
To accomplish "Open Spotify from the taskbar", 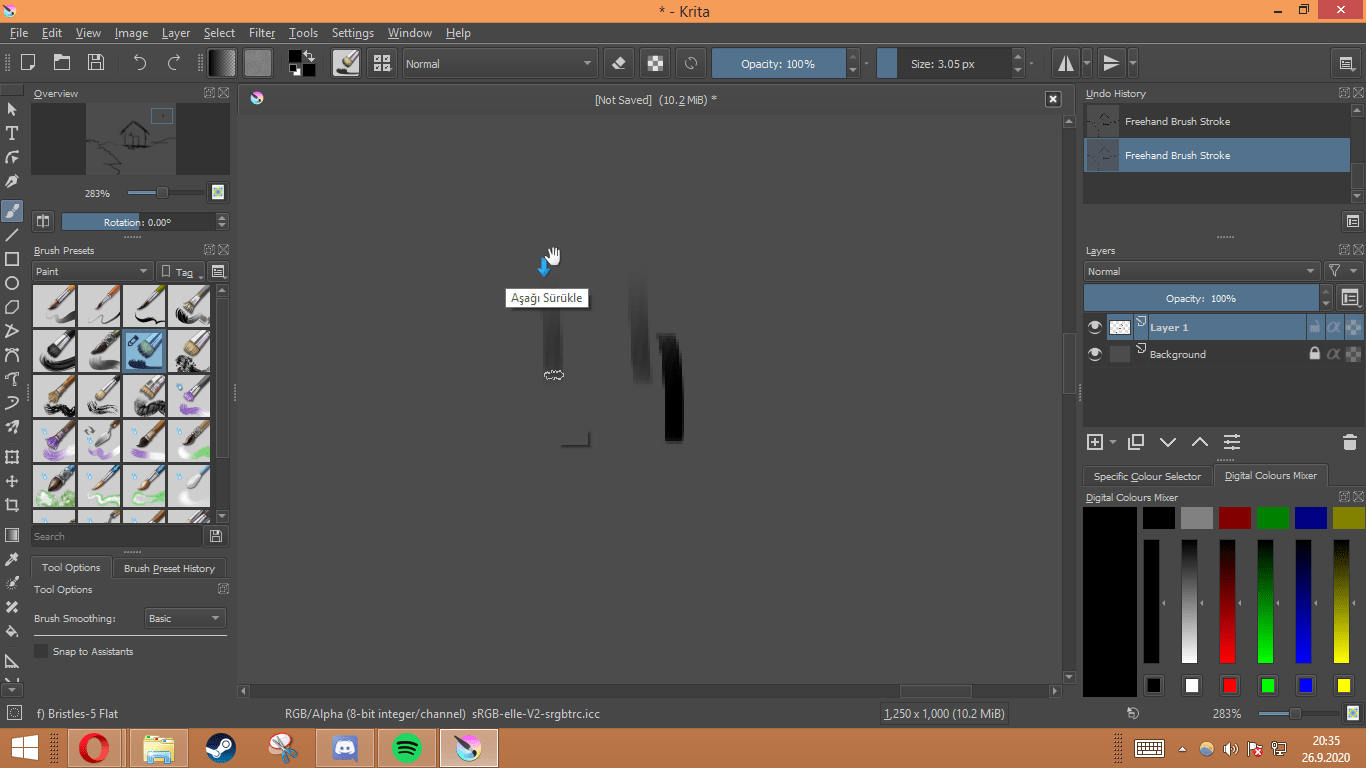I will tap(407, 748).
